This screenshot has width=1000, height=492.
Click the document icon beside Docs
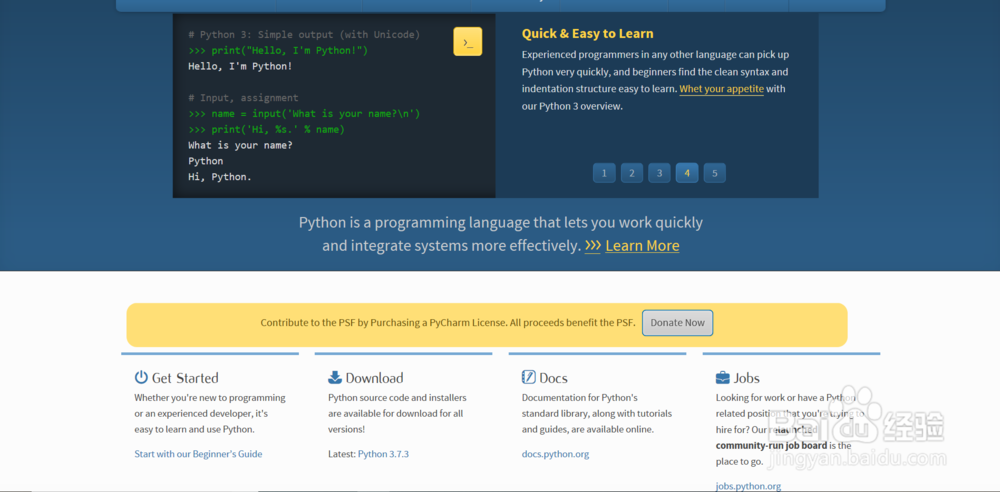point(529,377)
